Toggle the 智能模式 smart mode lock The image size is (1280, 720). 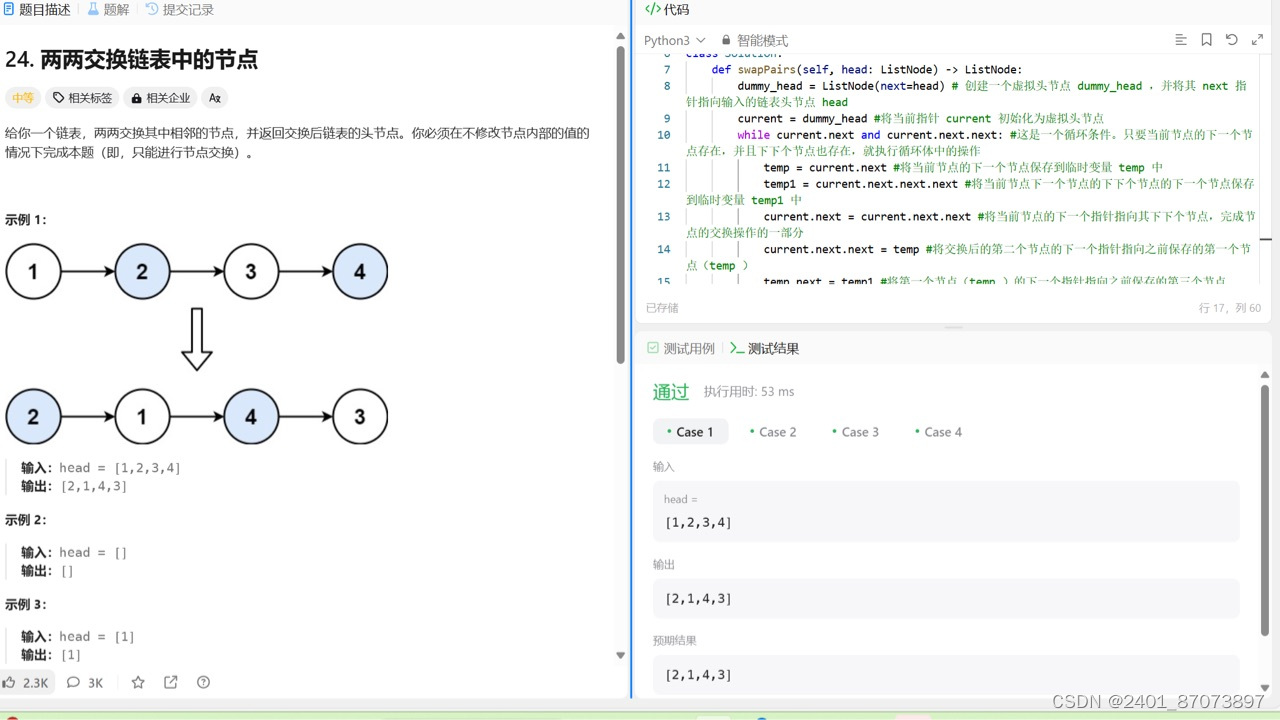754,40
